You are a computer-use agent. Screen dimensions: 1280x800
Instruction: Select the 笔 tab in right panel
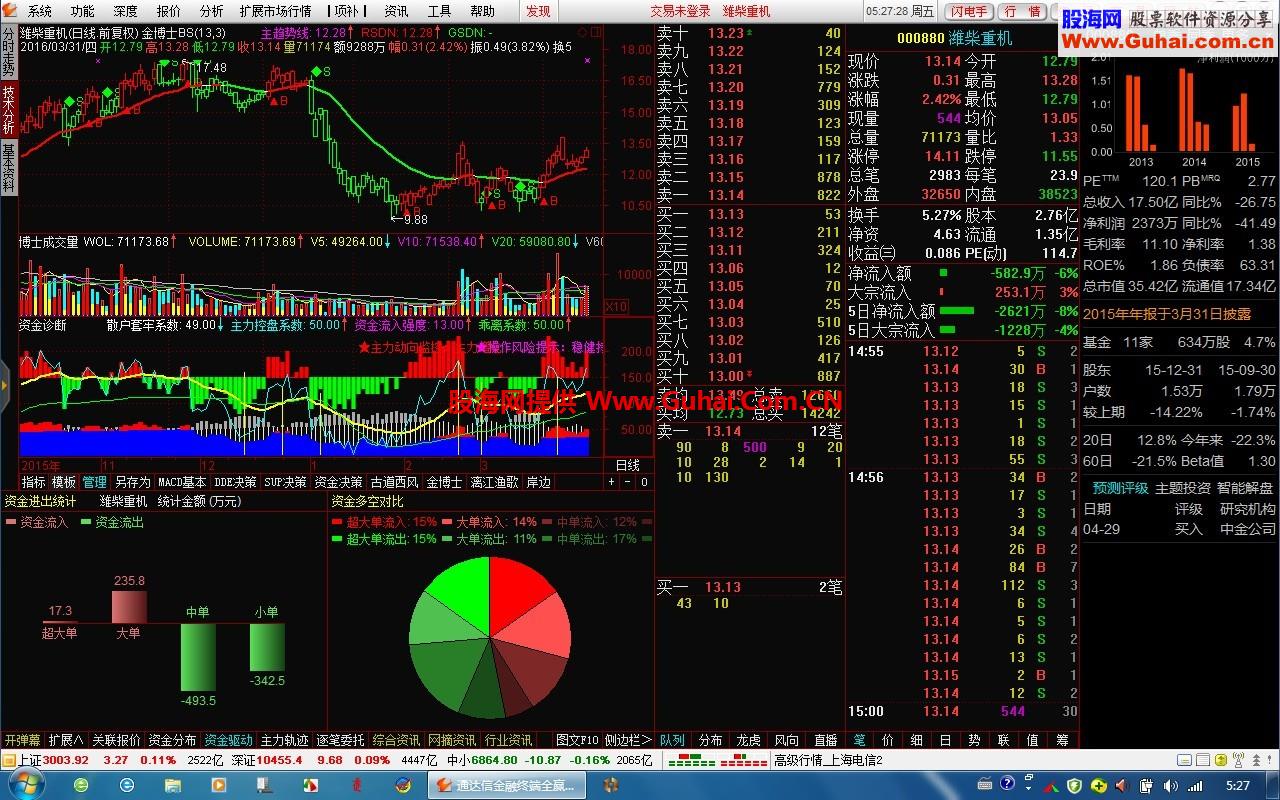click(859, 740)
